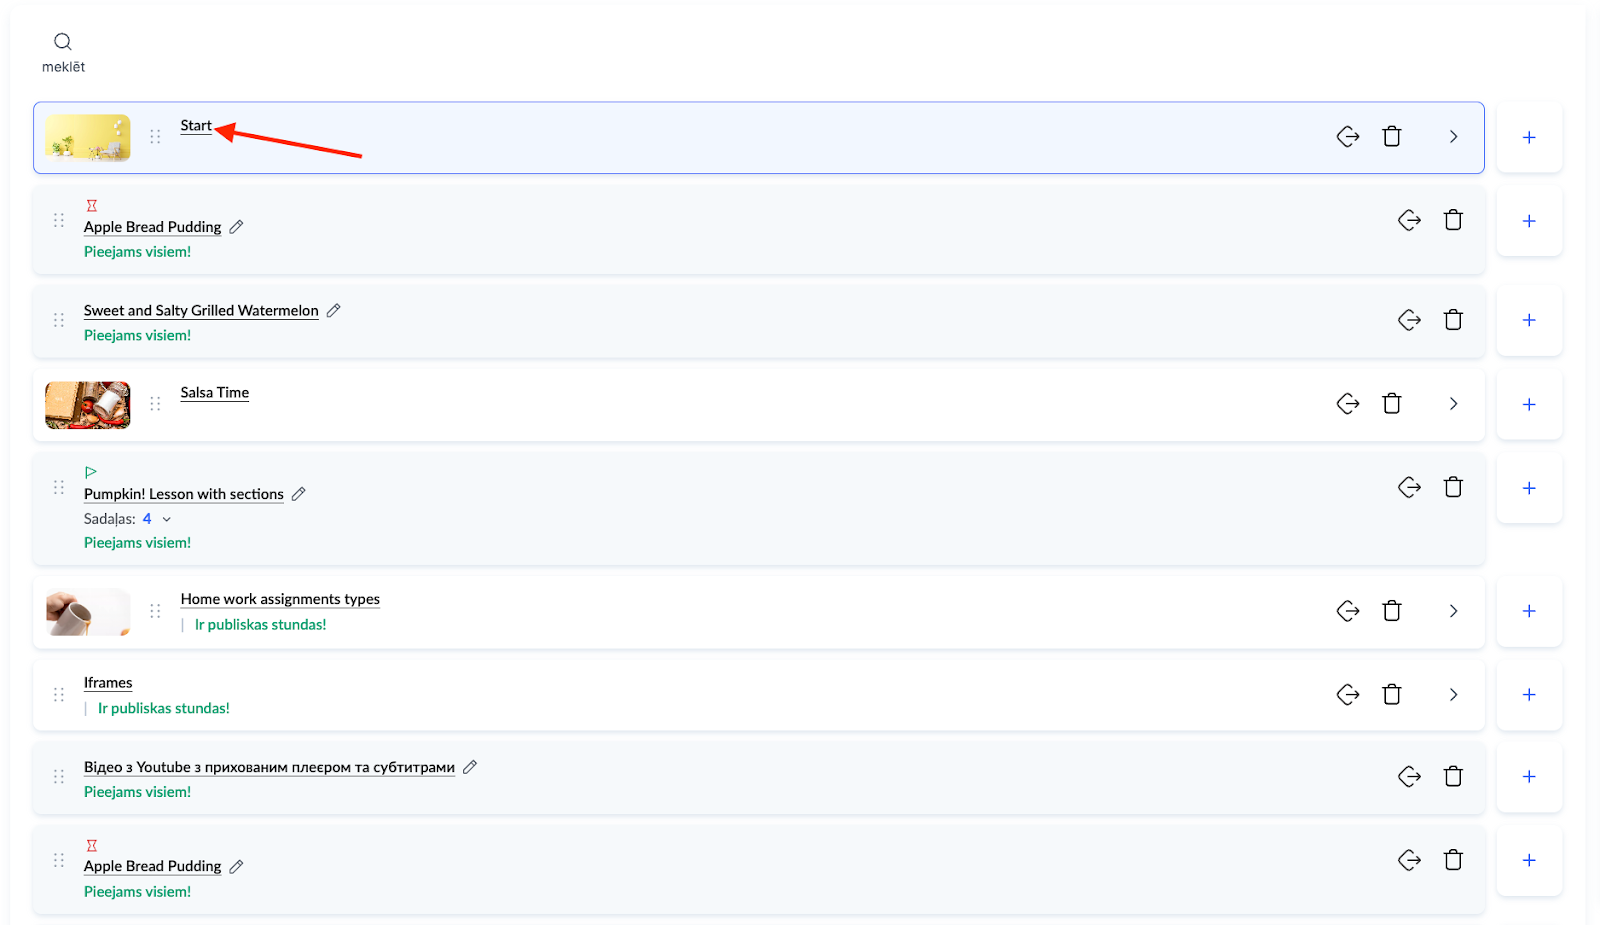Screen dimensions: 1600x925
Task: Expand the Iframes section chevron
Action: 1453,695
